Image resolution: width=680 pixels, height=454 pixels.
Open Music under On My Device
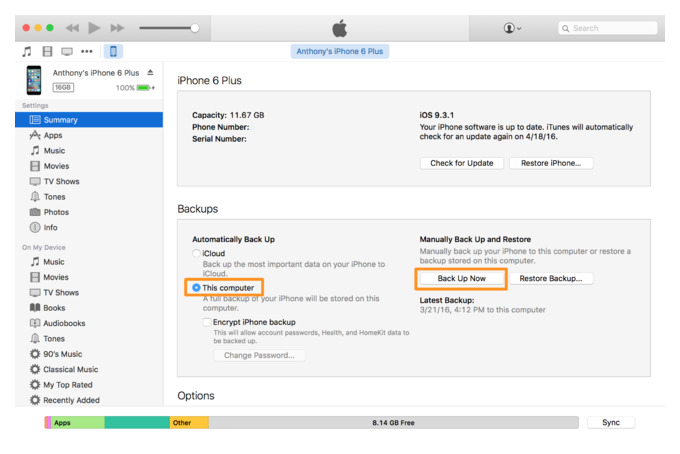(89, 262)
